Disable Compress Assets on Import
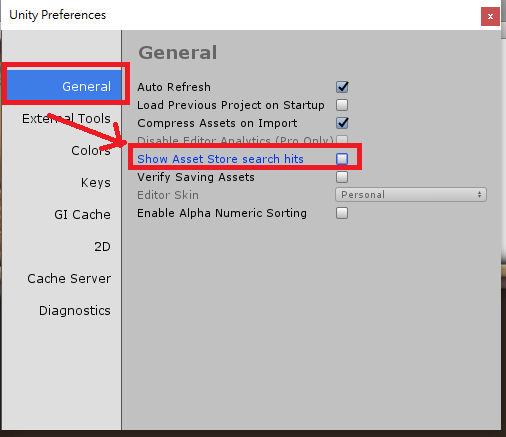 (x=342, y=123)
